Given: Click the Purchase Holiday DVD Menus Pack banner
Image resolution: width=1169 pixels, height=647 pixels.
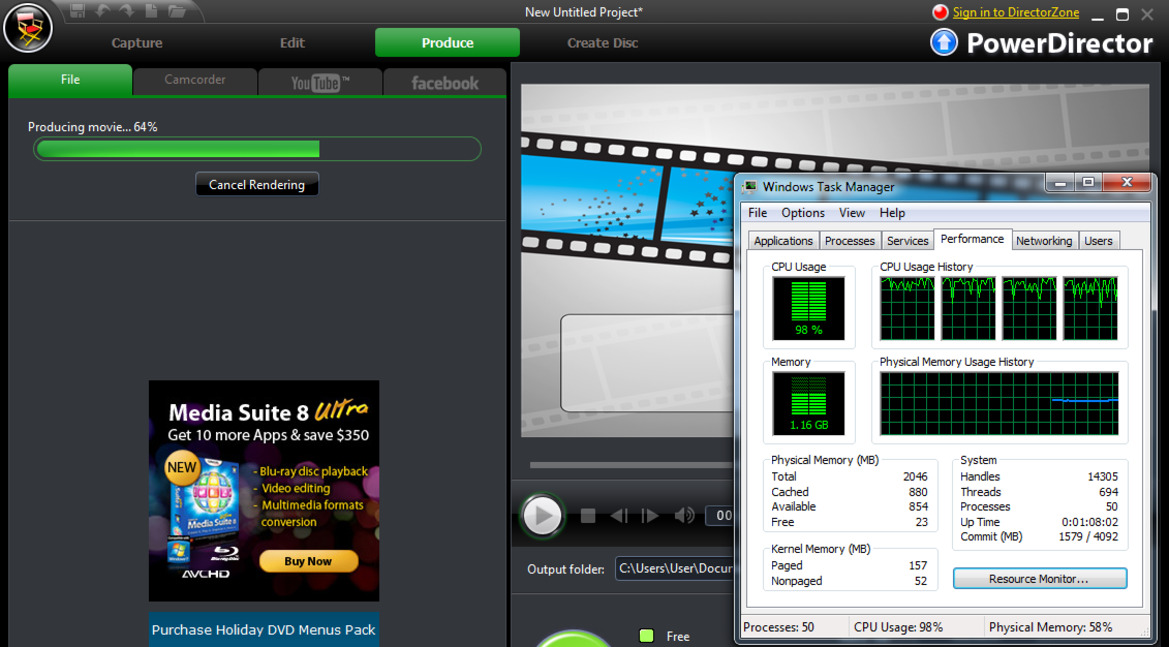Looking at the screenshot, I should coord(264,630).
